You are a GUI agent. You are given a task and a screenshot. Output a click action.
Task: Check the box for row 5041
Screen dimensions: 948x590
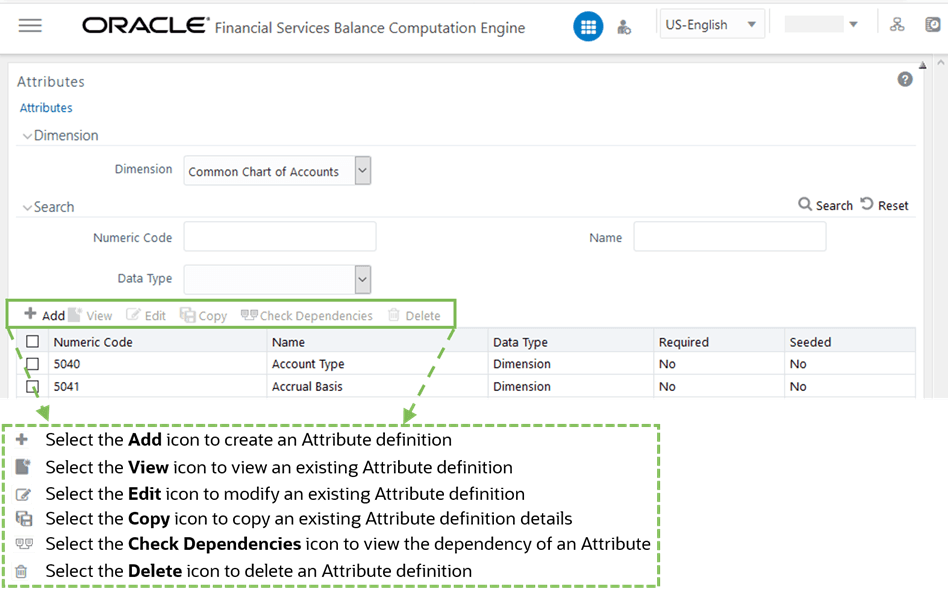pyautogui.click(x=33, y=386)
